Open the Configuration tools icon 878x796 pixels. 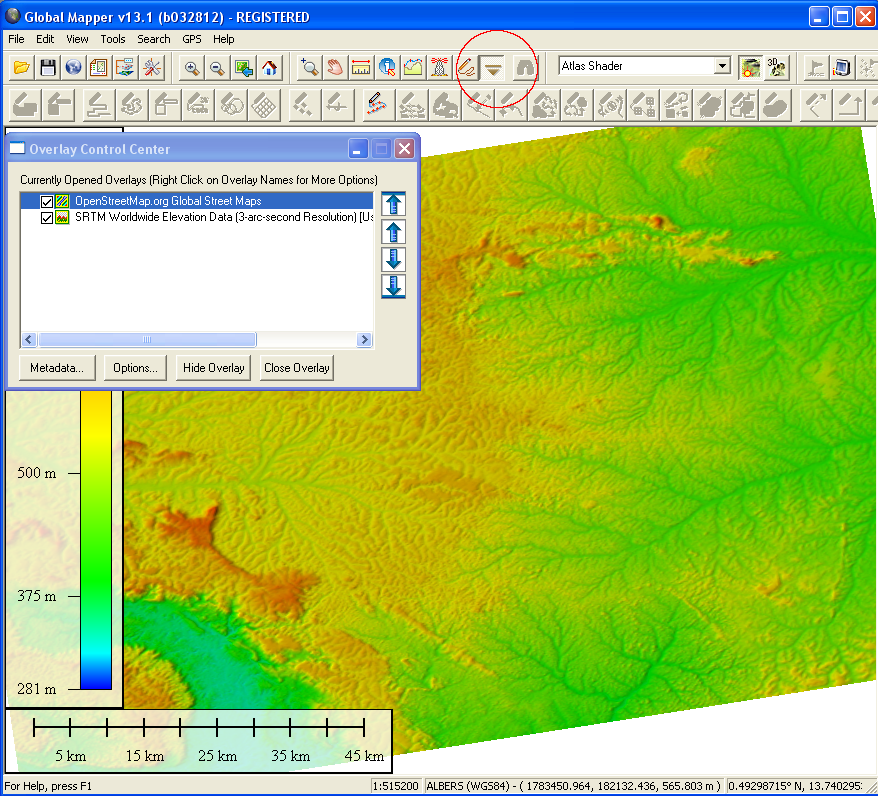tap(151, 68)
